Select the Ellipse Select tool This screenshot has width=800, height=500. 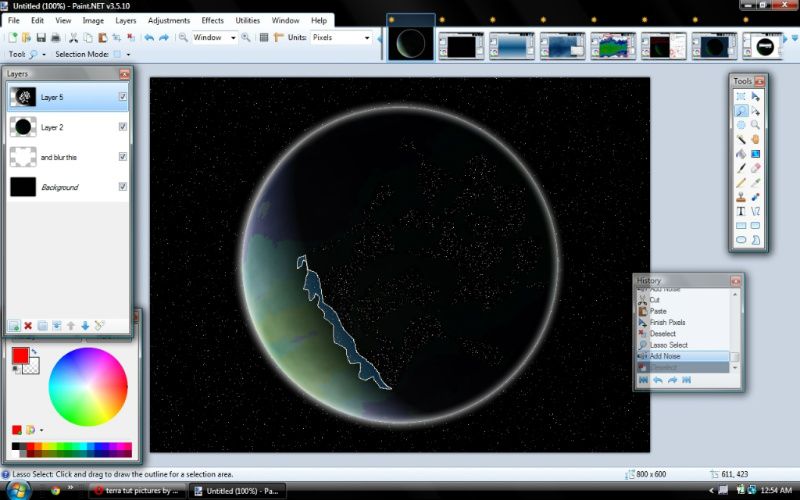point(741,125)
